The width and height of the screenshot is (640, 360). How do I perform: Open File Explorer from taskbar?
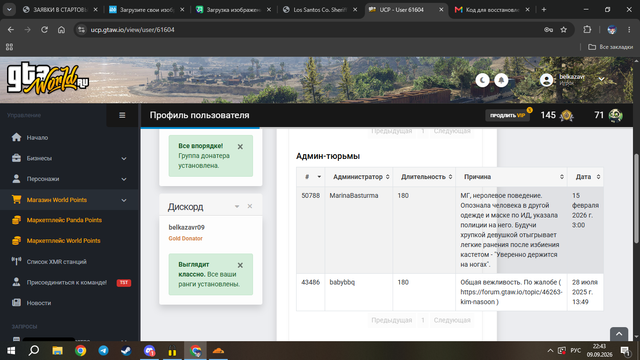coord(57,351)
